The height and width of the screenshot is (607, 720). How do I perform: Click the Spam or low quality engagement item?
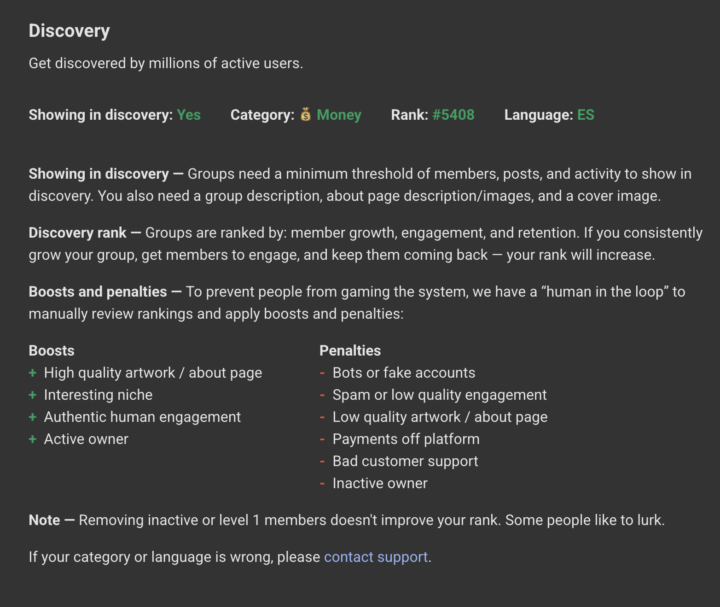439,395
